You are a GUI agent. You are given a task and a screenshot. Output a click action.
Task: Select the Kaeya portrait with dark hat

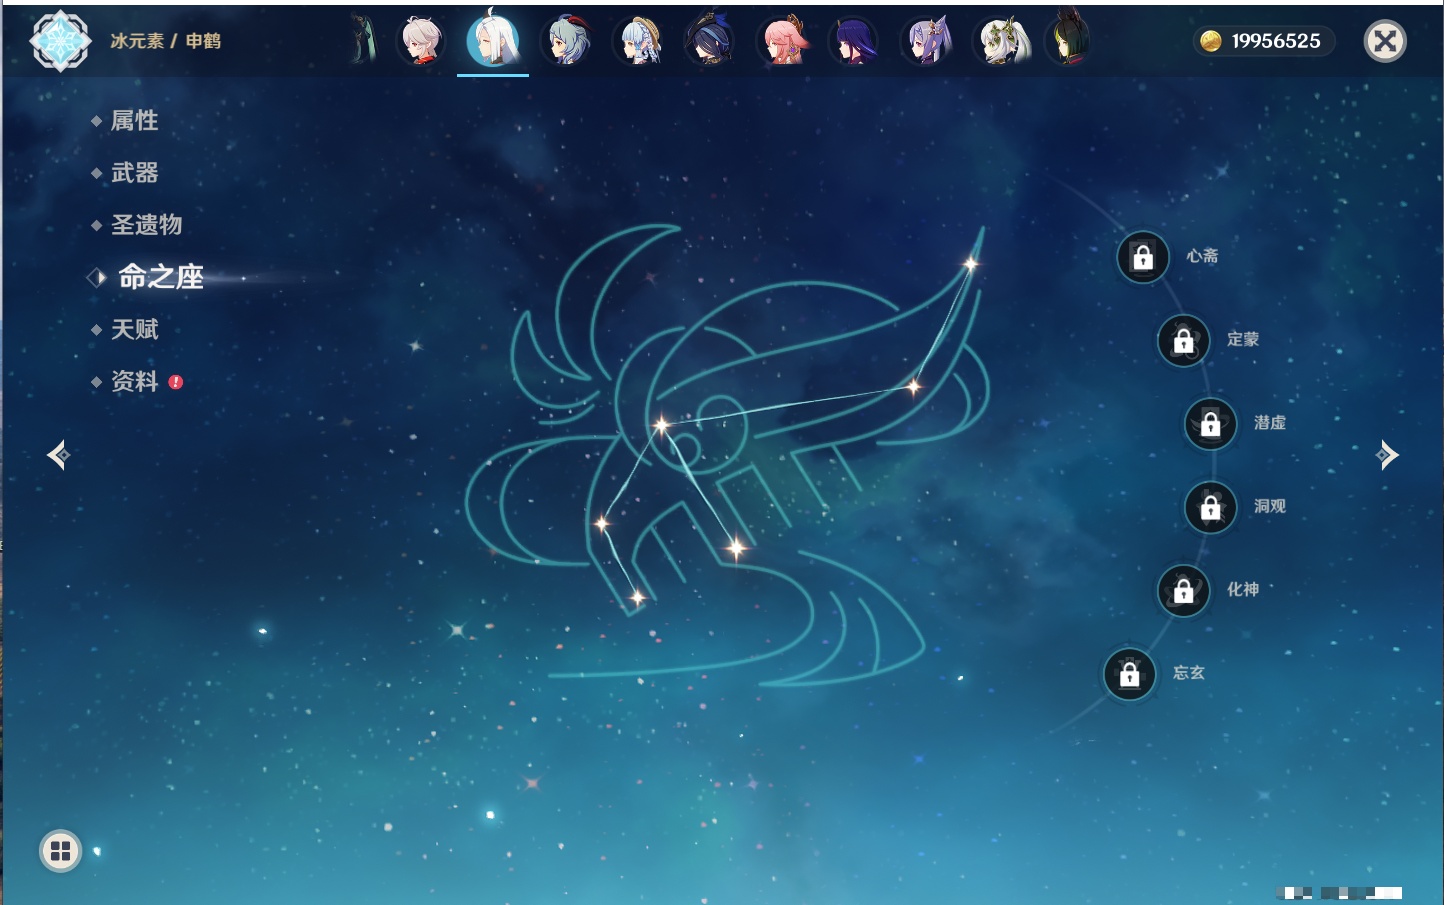coord(711,41)
